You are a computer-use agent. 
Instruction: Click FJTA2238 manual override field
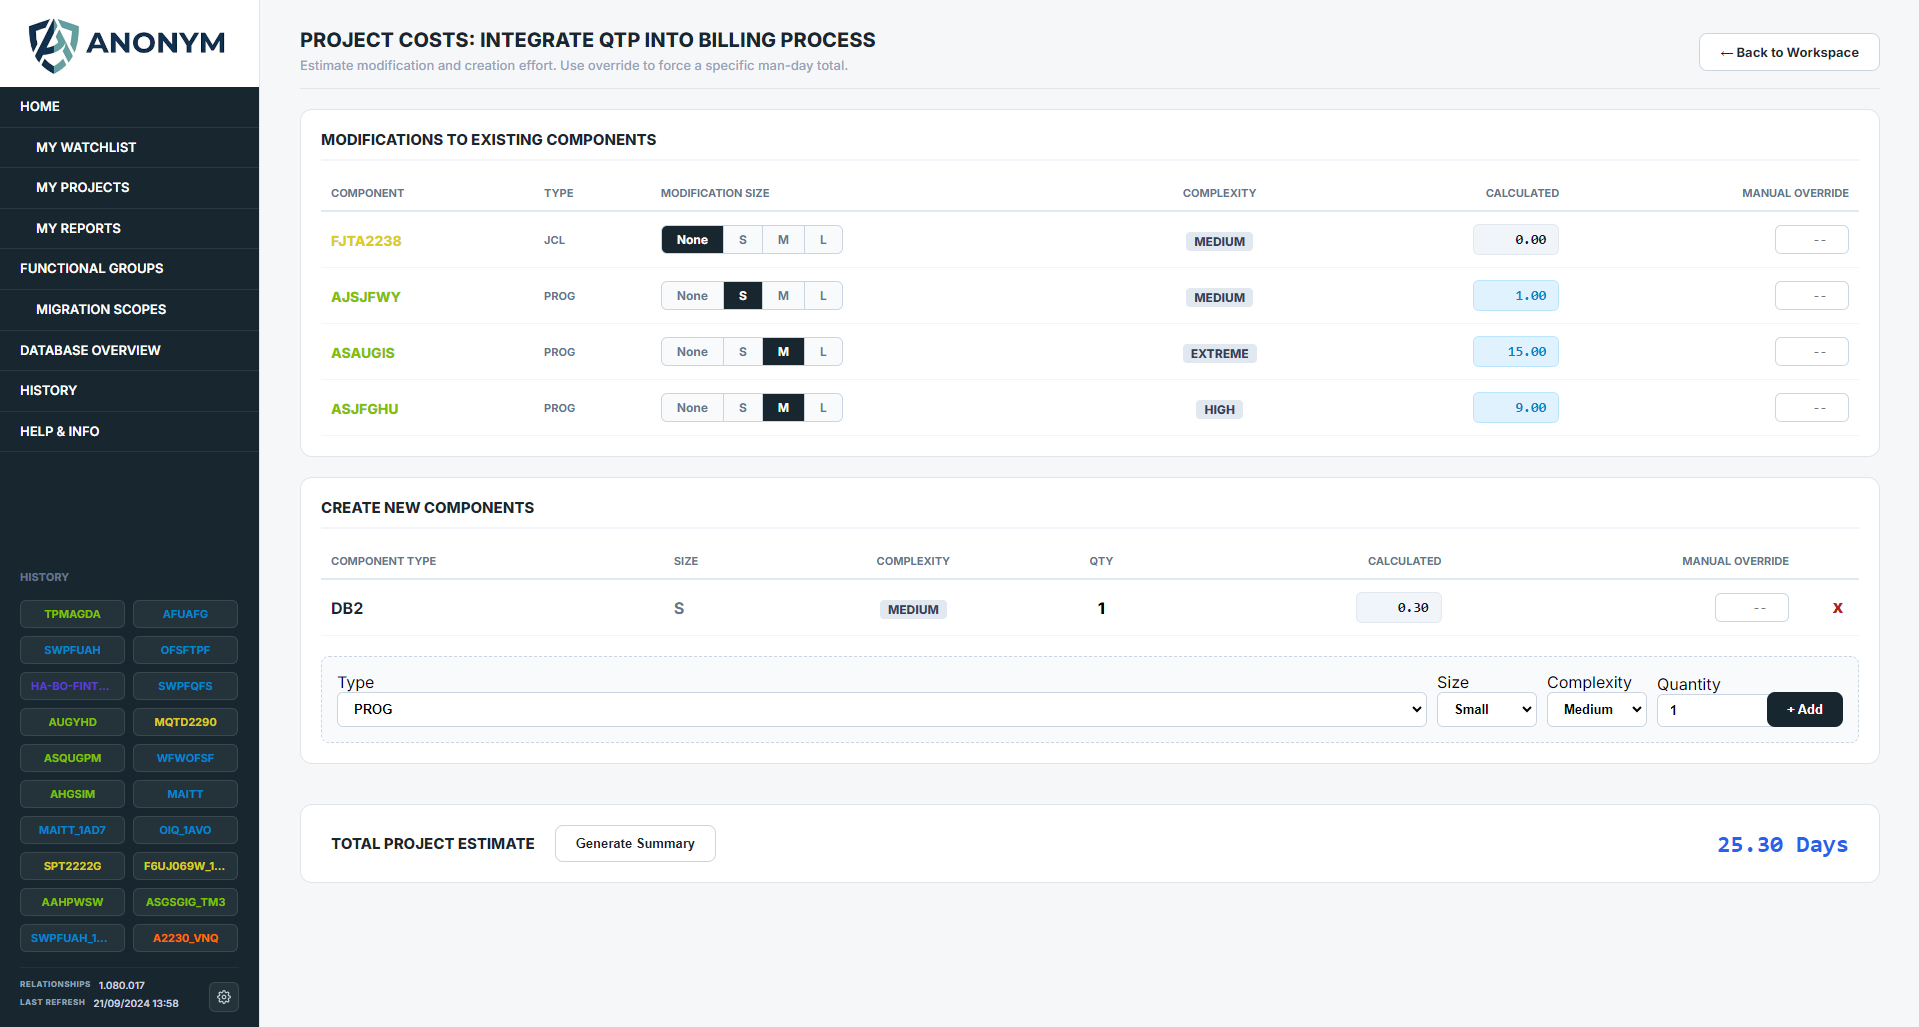coord(1811,240)
